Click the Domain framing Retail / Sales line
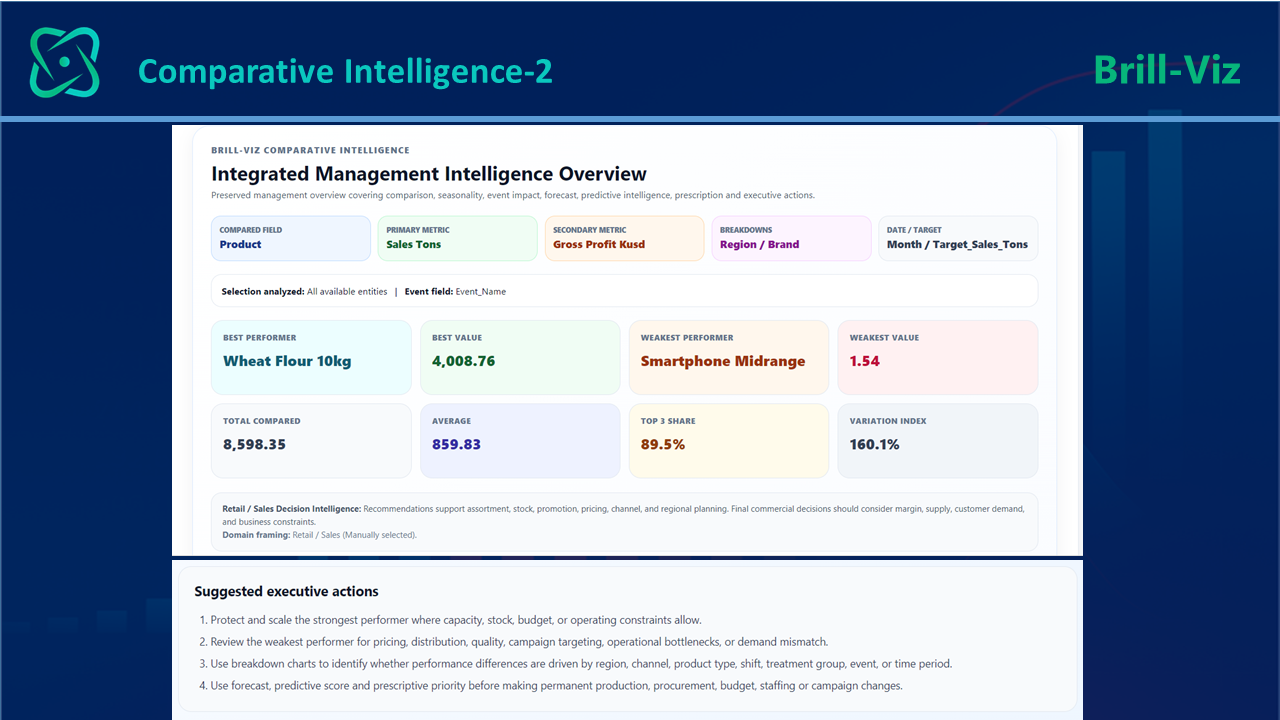Viewport: 1280px width, 720px height. pyautogui.click(x=319, y=535)
